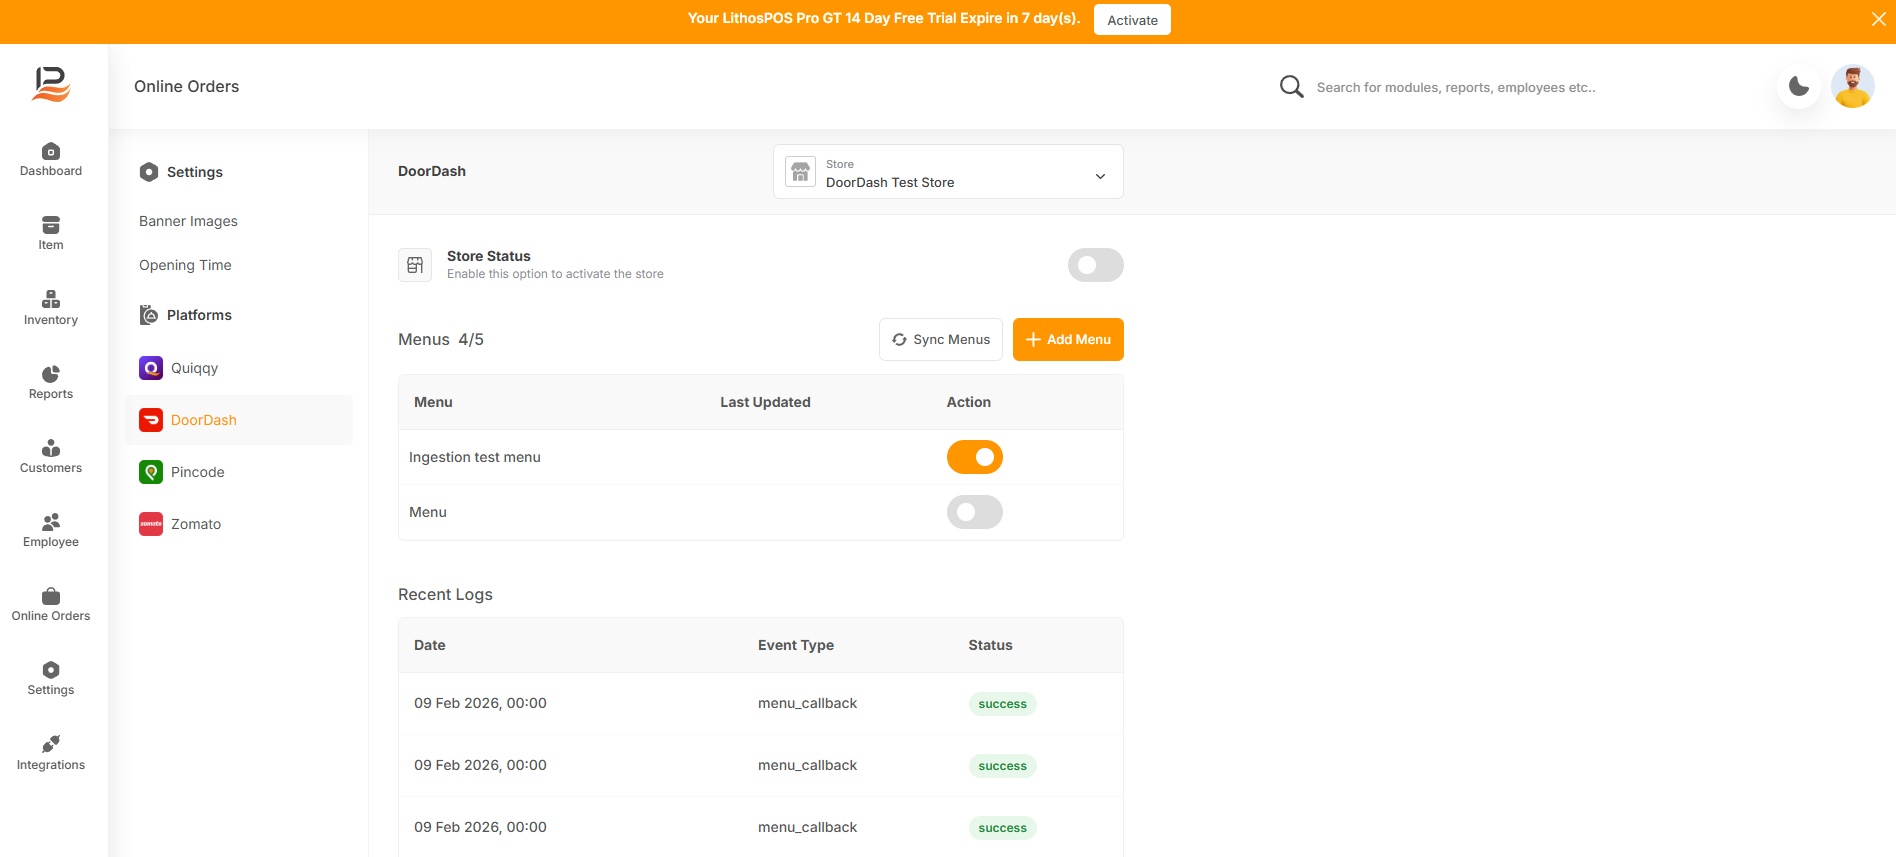The height and width of the screenshot is (857, 1896).
Task: Open Banner Images settings
Action: coord(188,221)
